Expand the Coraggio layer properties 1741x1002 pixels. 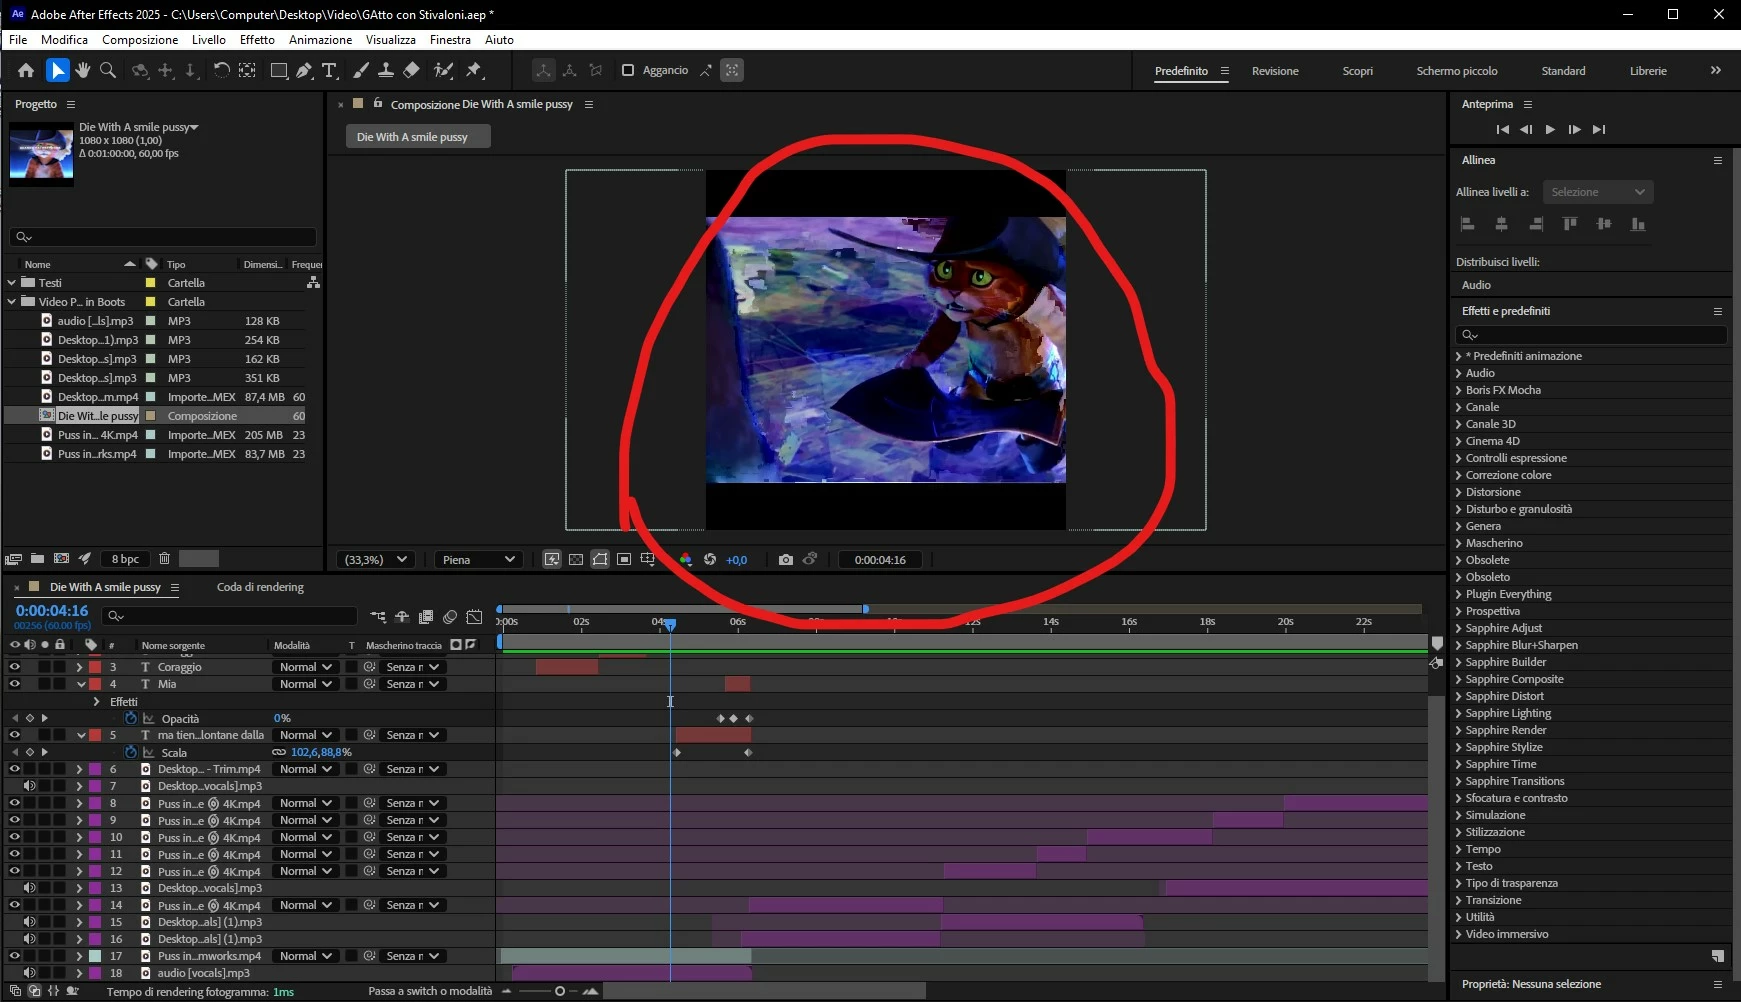79,667
